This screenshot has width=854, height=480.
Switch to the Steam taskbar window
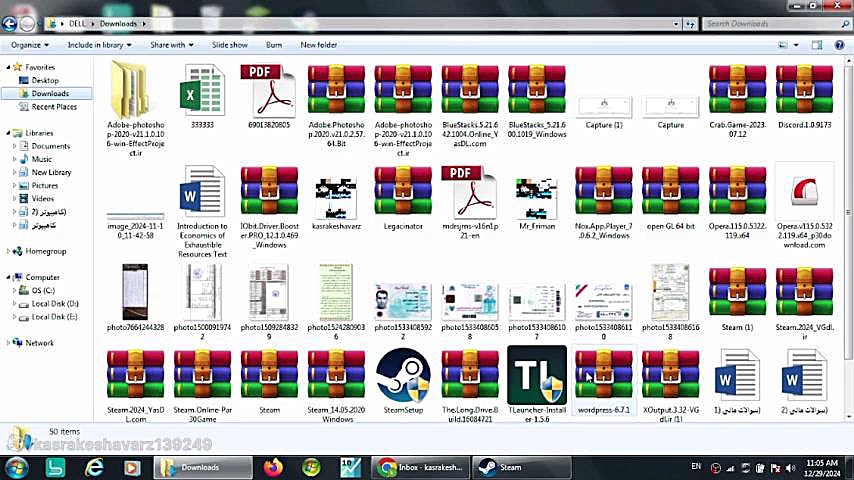521,467
